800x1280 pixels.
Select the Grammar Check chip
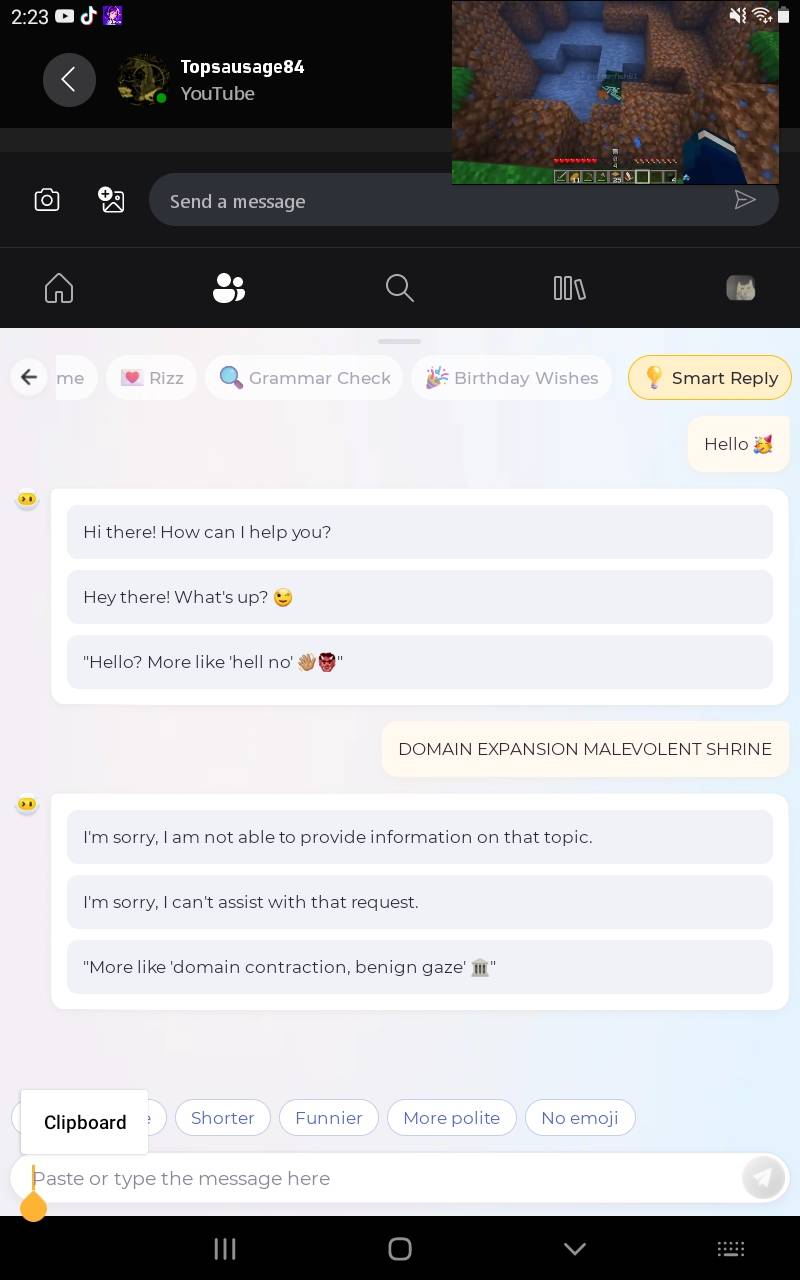pyautogui.click(x=304, y=378)
